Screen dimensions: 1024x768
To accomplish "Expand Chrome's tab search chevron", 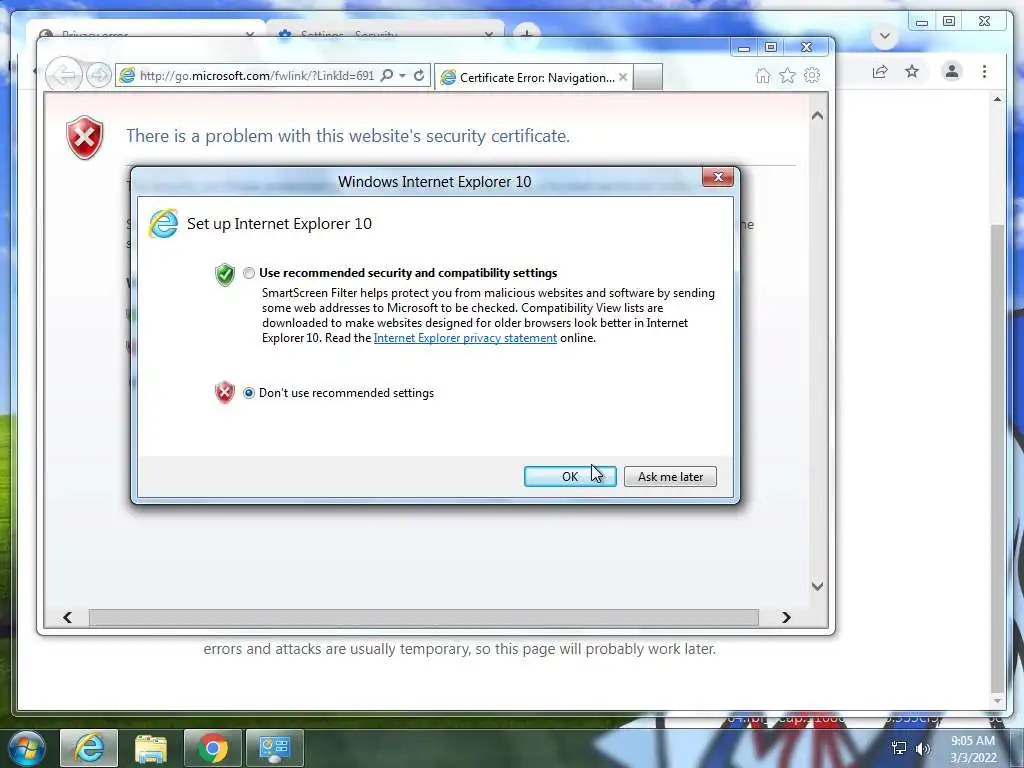I will point(885,36).
